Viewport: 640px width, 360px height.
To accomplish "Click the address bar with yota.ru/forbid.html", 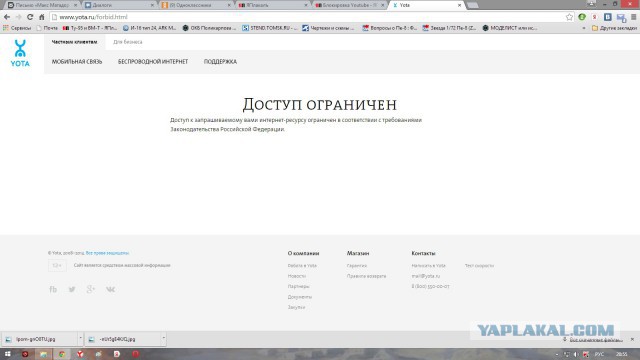I will [x=308, y=17].
